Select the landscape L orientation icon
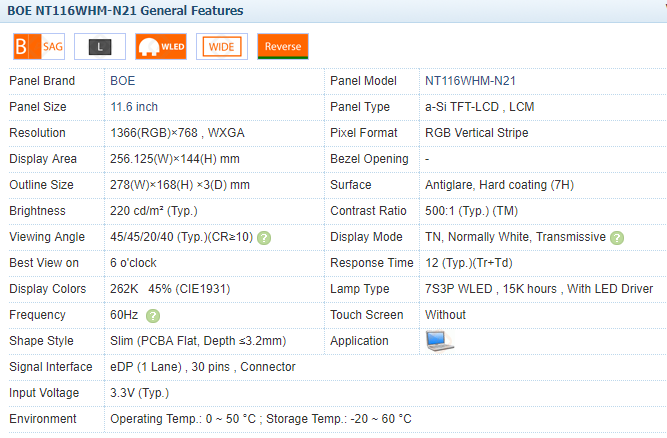This screenshot has width=667, height=438. pyautogui.click(x=100, y=46)
